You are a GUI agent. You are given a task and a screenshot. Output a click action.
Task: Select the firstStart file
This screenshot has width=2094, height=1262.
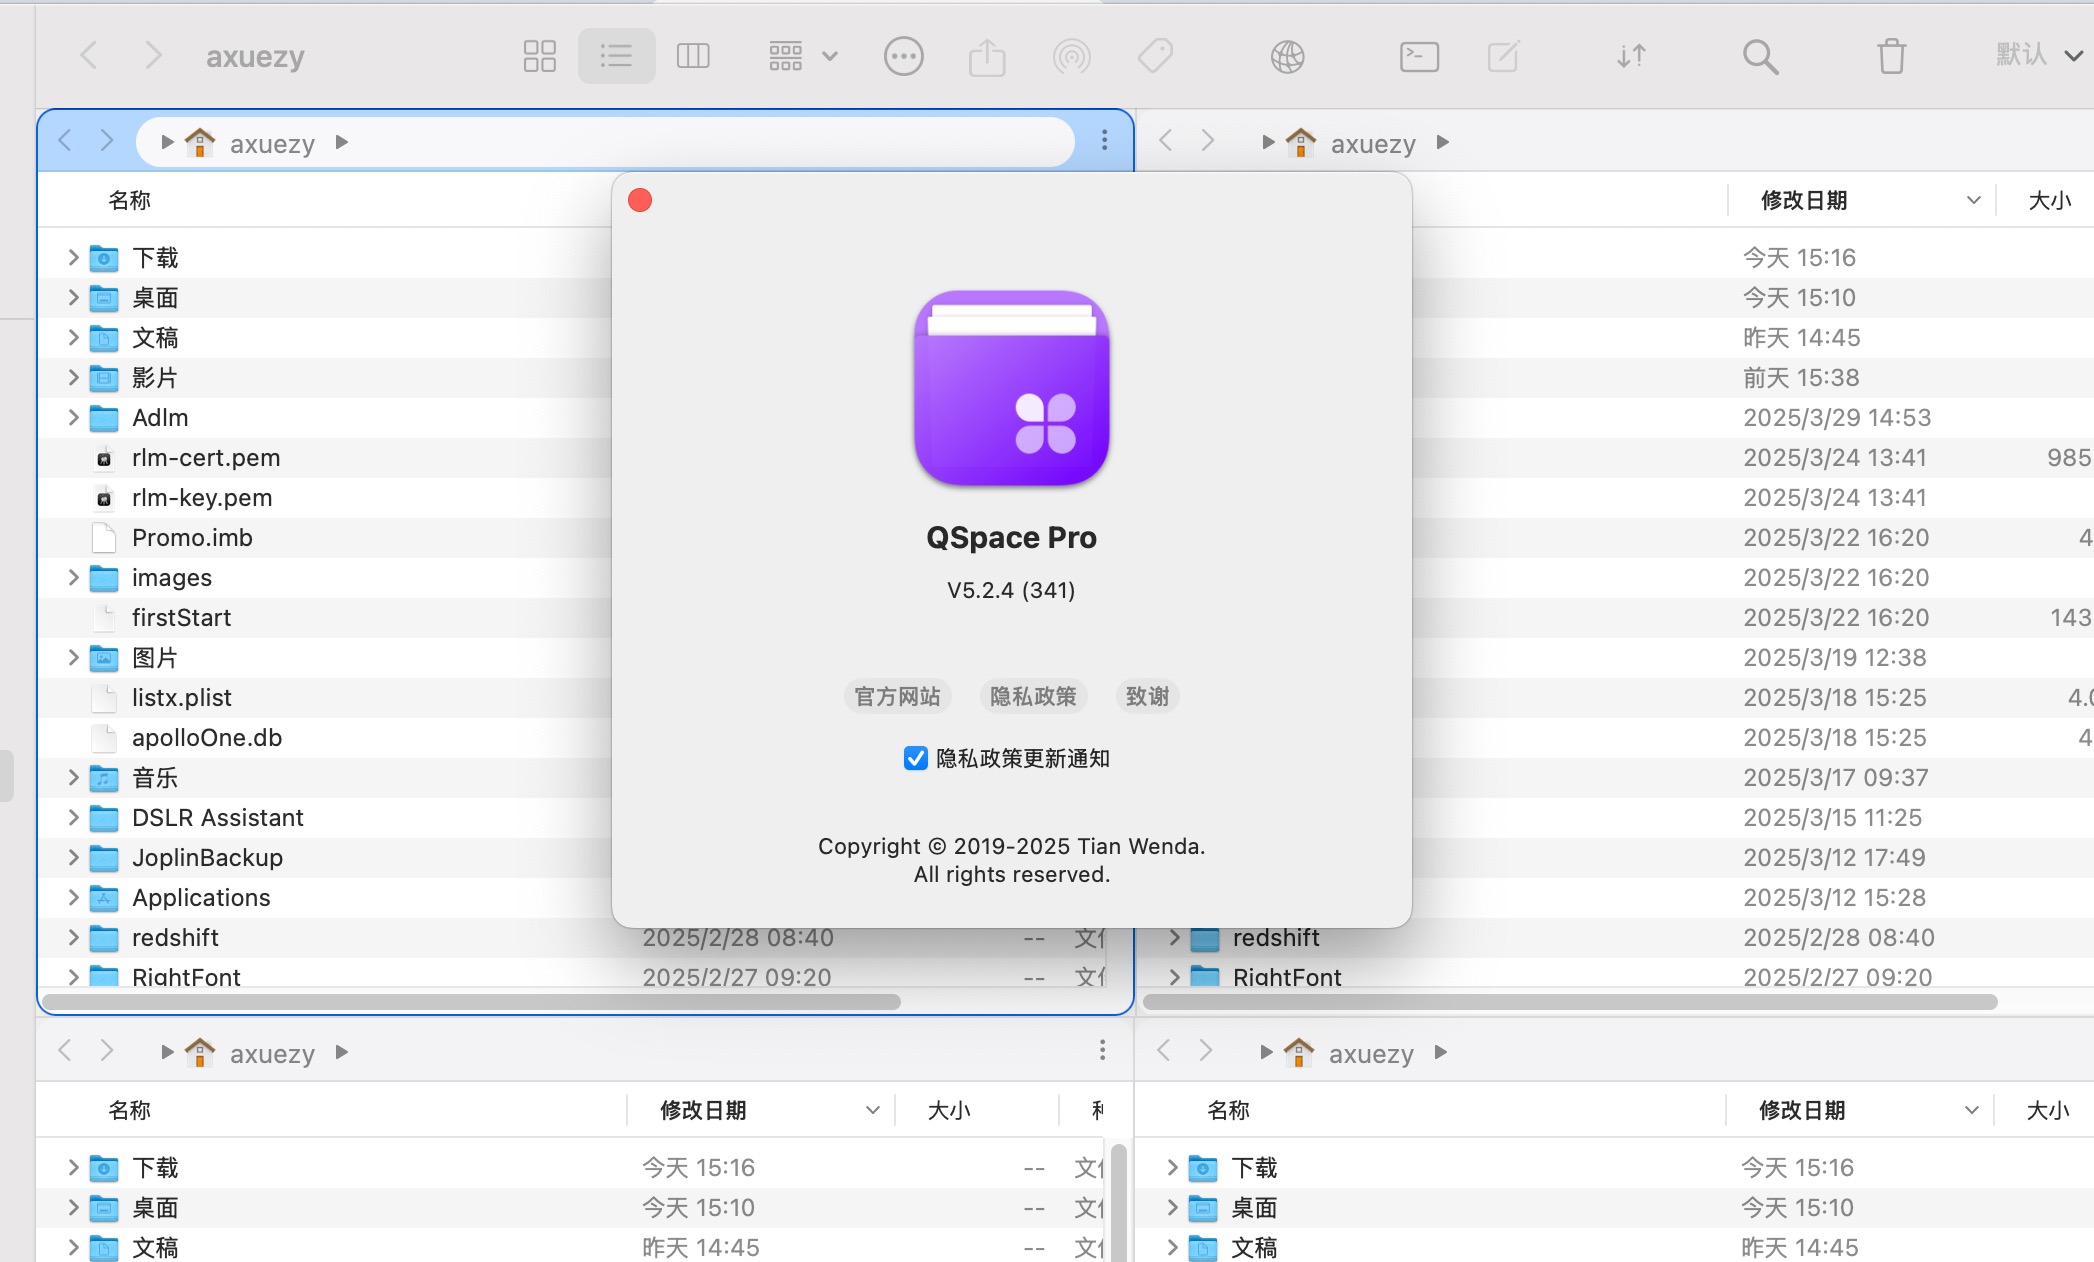tap(181, 617)
